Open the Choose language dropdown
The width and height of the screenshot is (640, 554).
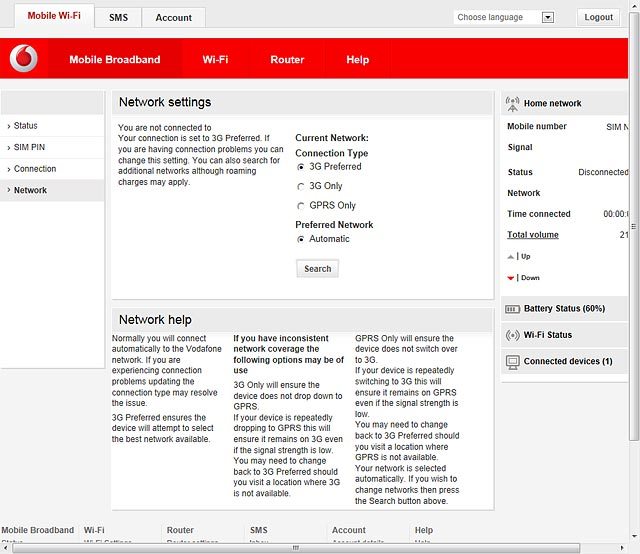tap(504, 17)
